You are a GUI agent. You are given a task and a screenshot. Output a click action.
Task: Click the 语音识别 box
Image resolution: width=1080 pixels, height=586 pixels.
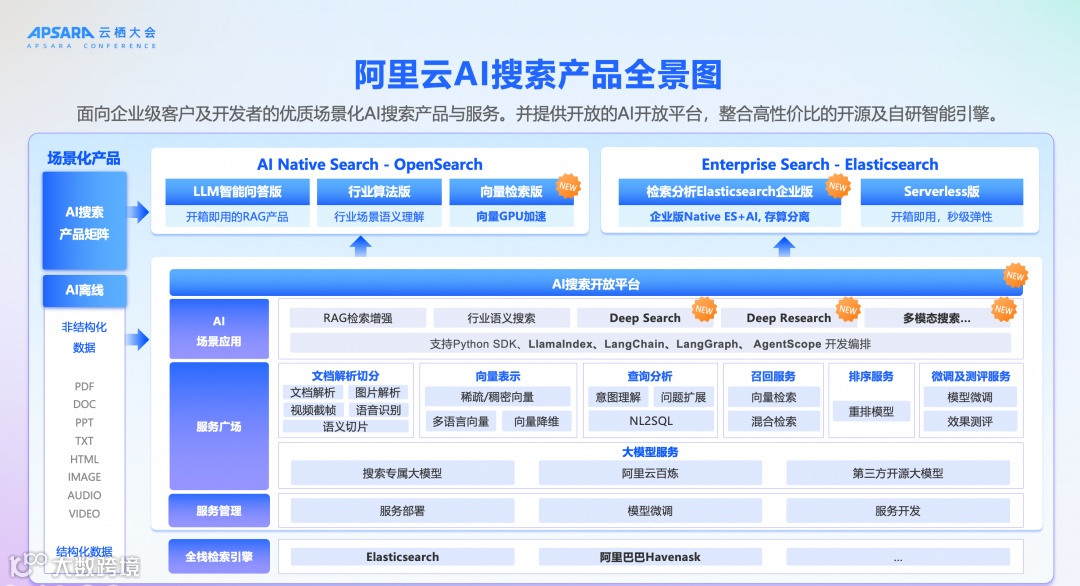pos(377,410)
